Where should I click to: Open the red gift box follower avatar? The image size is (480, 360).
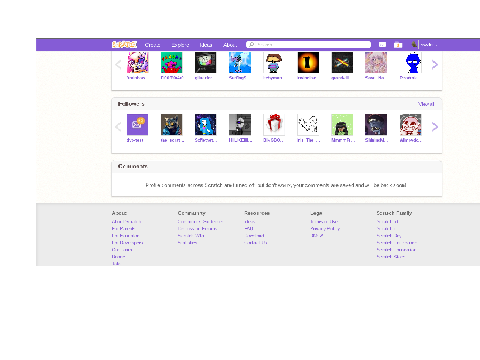point(274,125)
